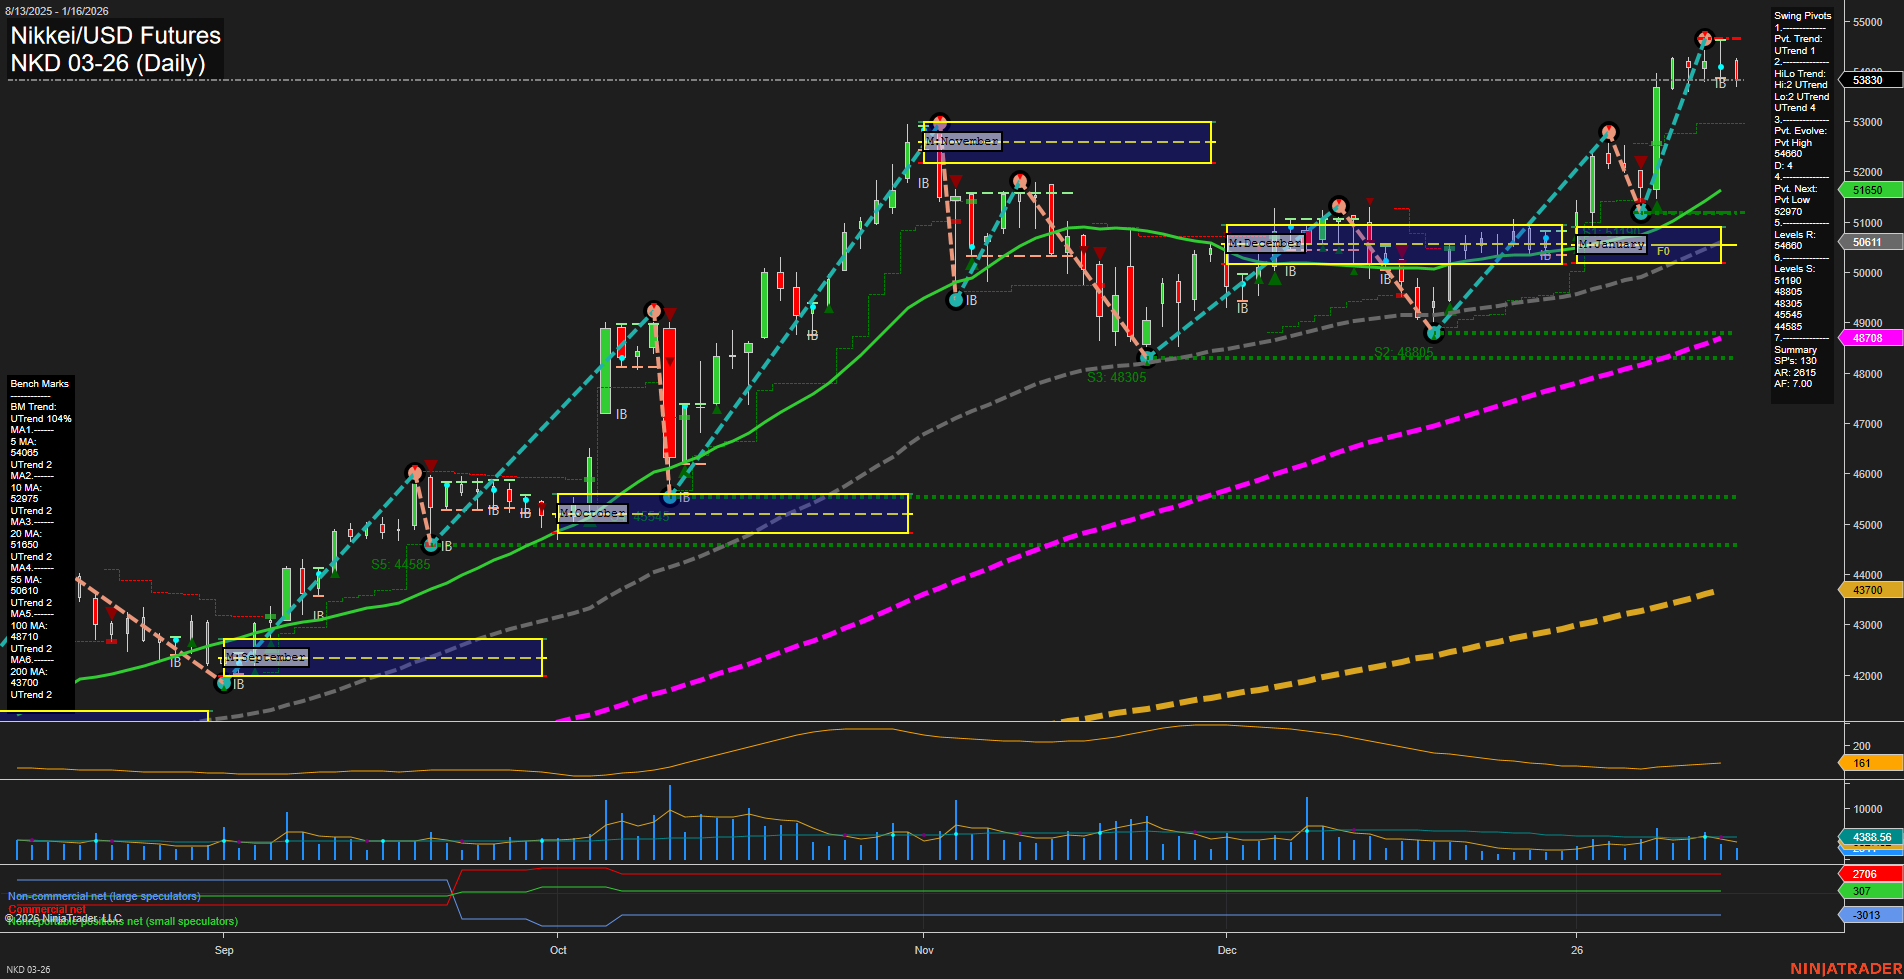
Task: Click the M:November monthly range label
Action: coord(962,141)
